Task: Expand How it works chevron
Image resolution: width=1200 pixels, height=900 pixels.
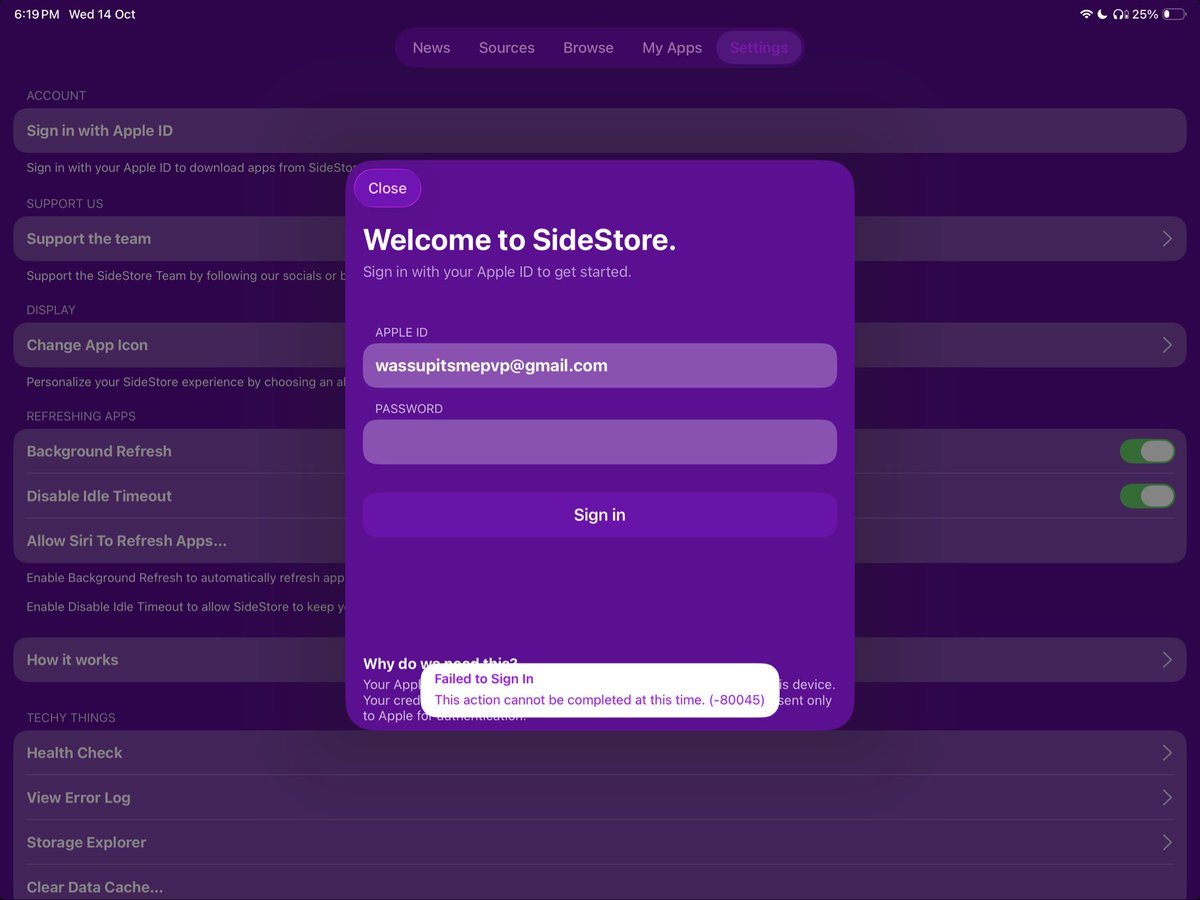Action: click(x=1167, y=660)
